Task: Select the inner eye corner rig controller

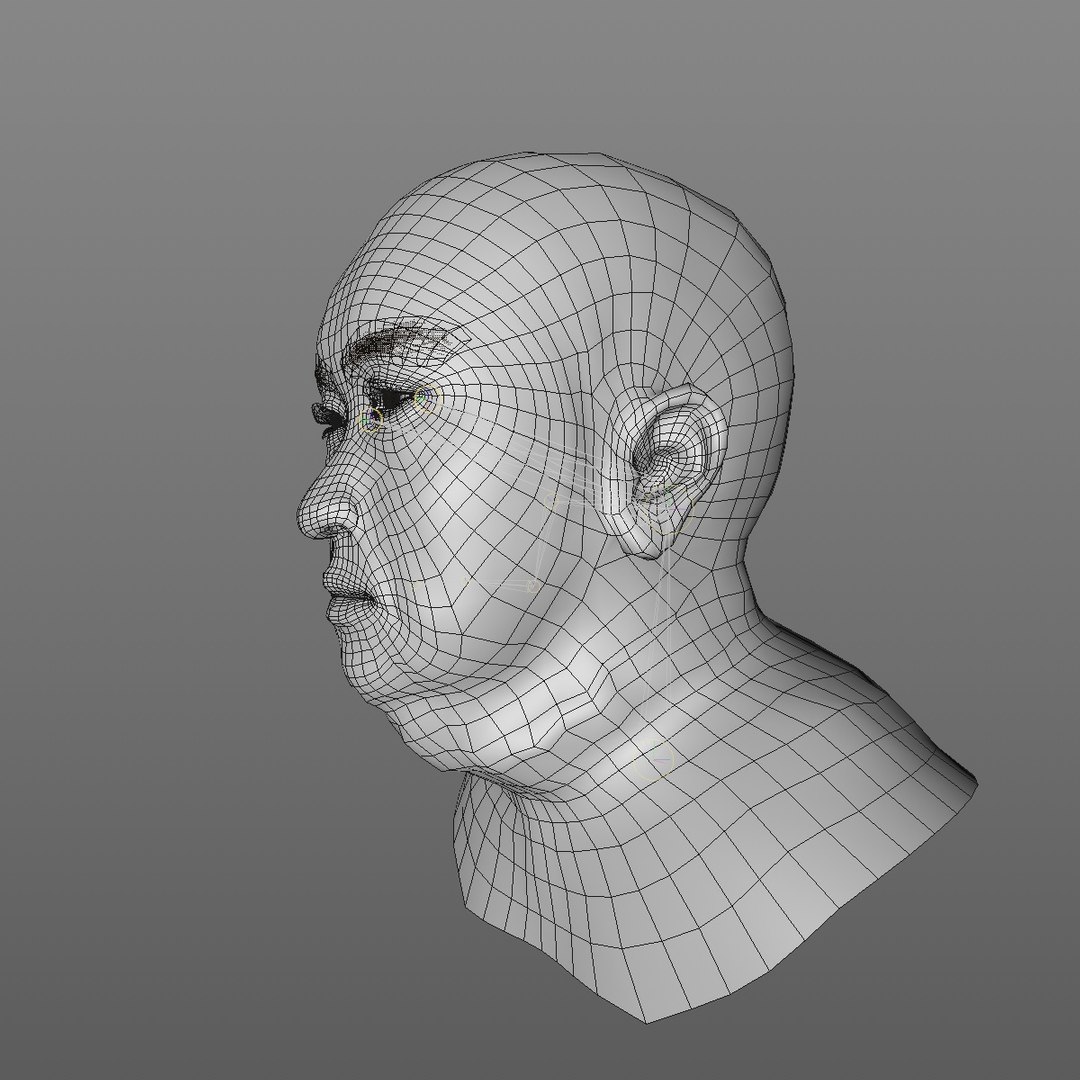Action: [x=372, y=419]
